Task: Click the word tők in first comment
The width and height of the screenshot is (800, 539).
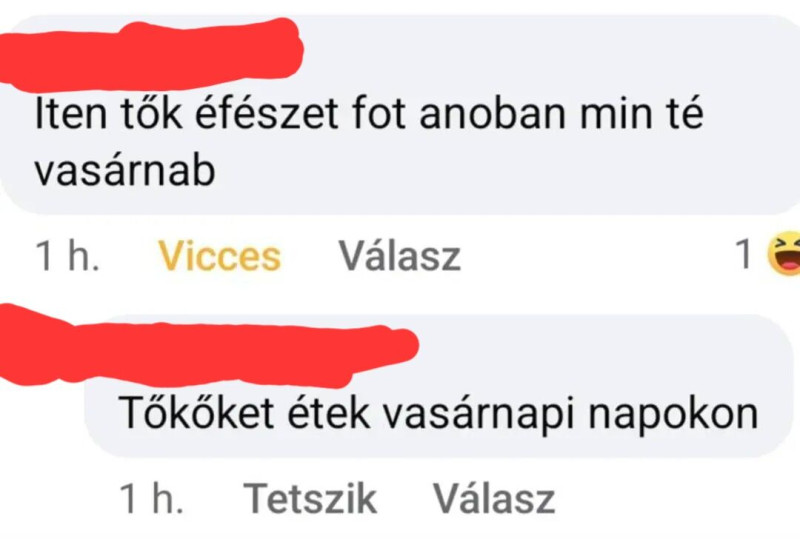Action: click(x=151, y=113)
